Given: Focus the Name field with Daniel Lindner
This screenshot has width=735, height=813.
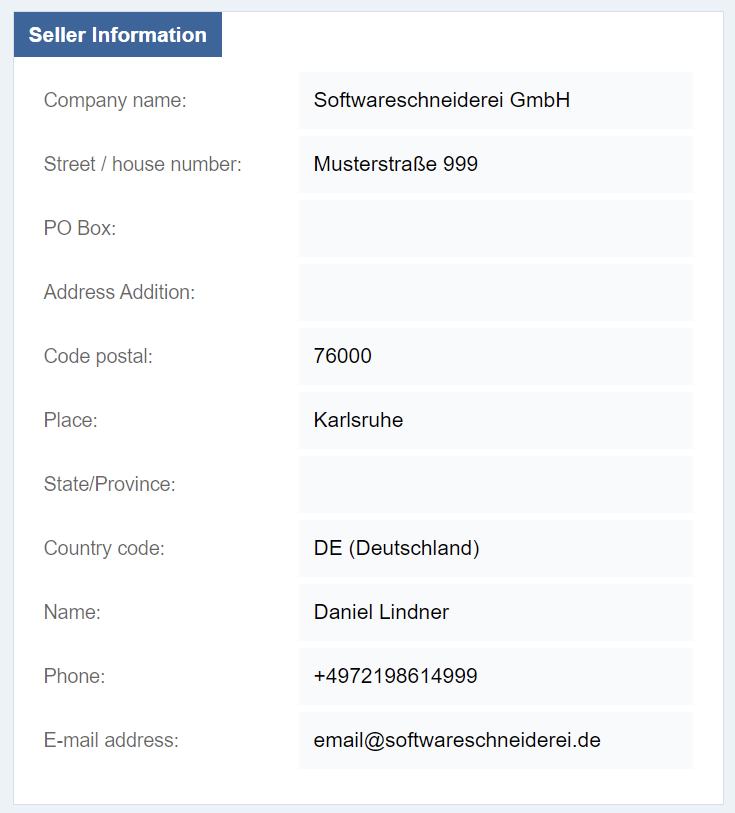Looking at the screenshot, I should [x=495, y=612].
